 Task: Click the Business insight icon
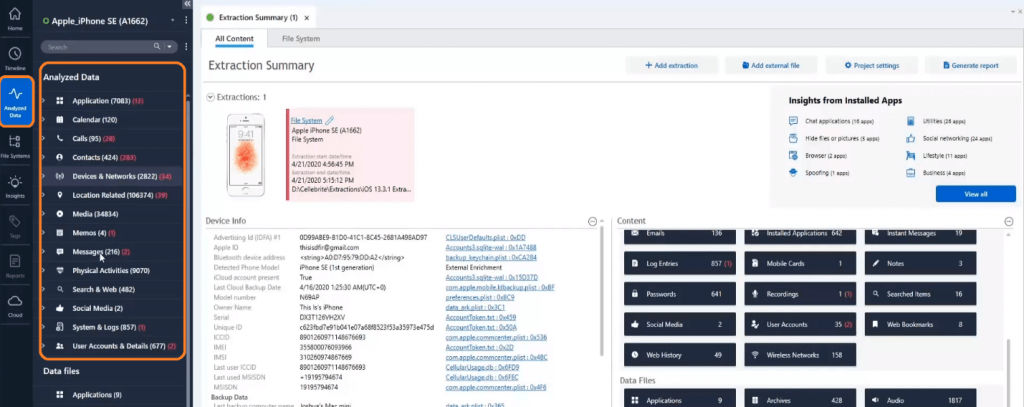click(910, 173)
